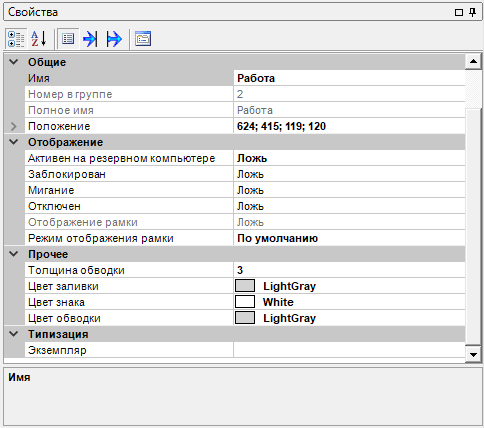484x428 pixels.
Task: Expand the Положение property
Action: [x=14, y=126]
